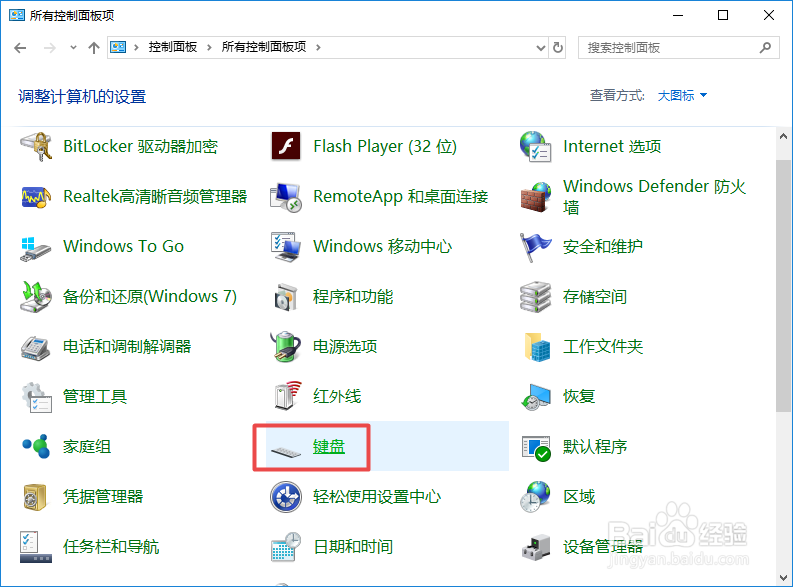Click the scrollbar up arrow

pos(783,136)
